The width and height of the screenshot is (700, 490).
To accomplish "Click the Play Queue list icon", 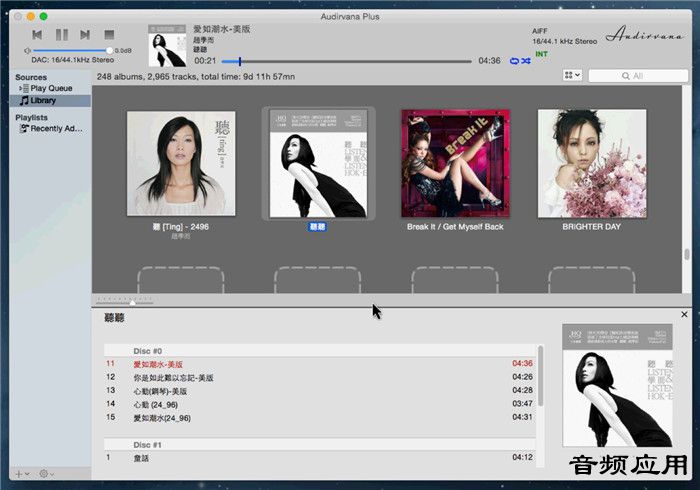I will [x=26, y=88].
